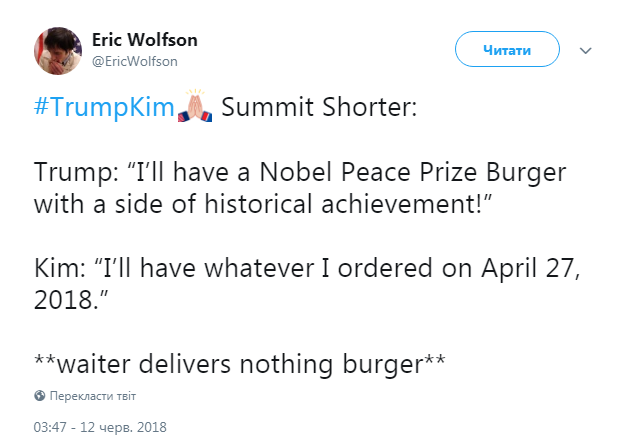
Task: Click the Читати follow button
Action: coord(507,49)
